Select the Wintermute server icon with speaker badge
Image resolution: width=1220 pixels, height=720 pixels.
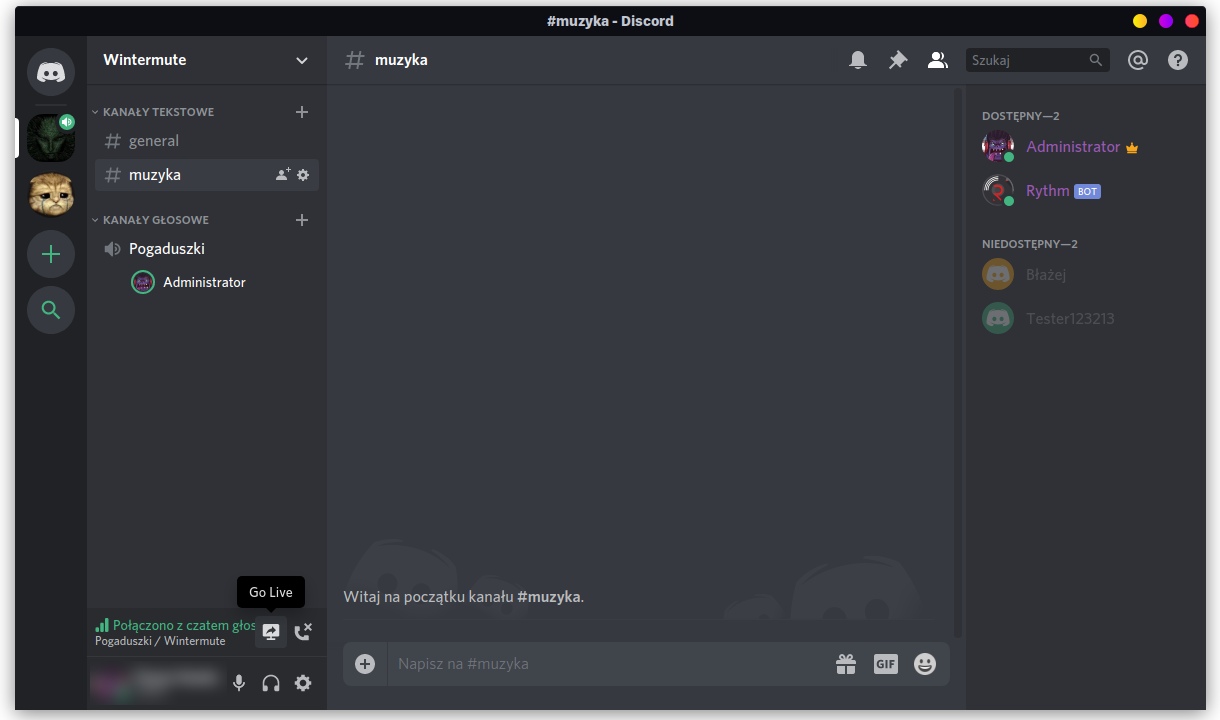[51, 137]
